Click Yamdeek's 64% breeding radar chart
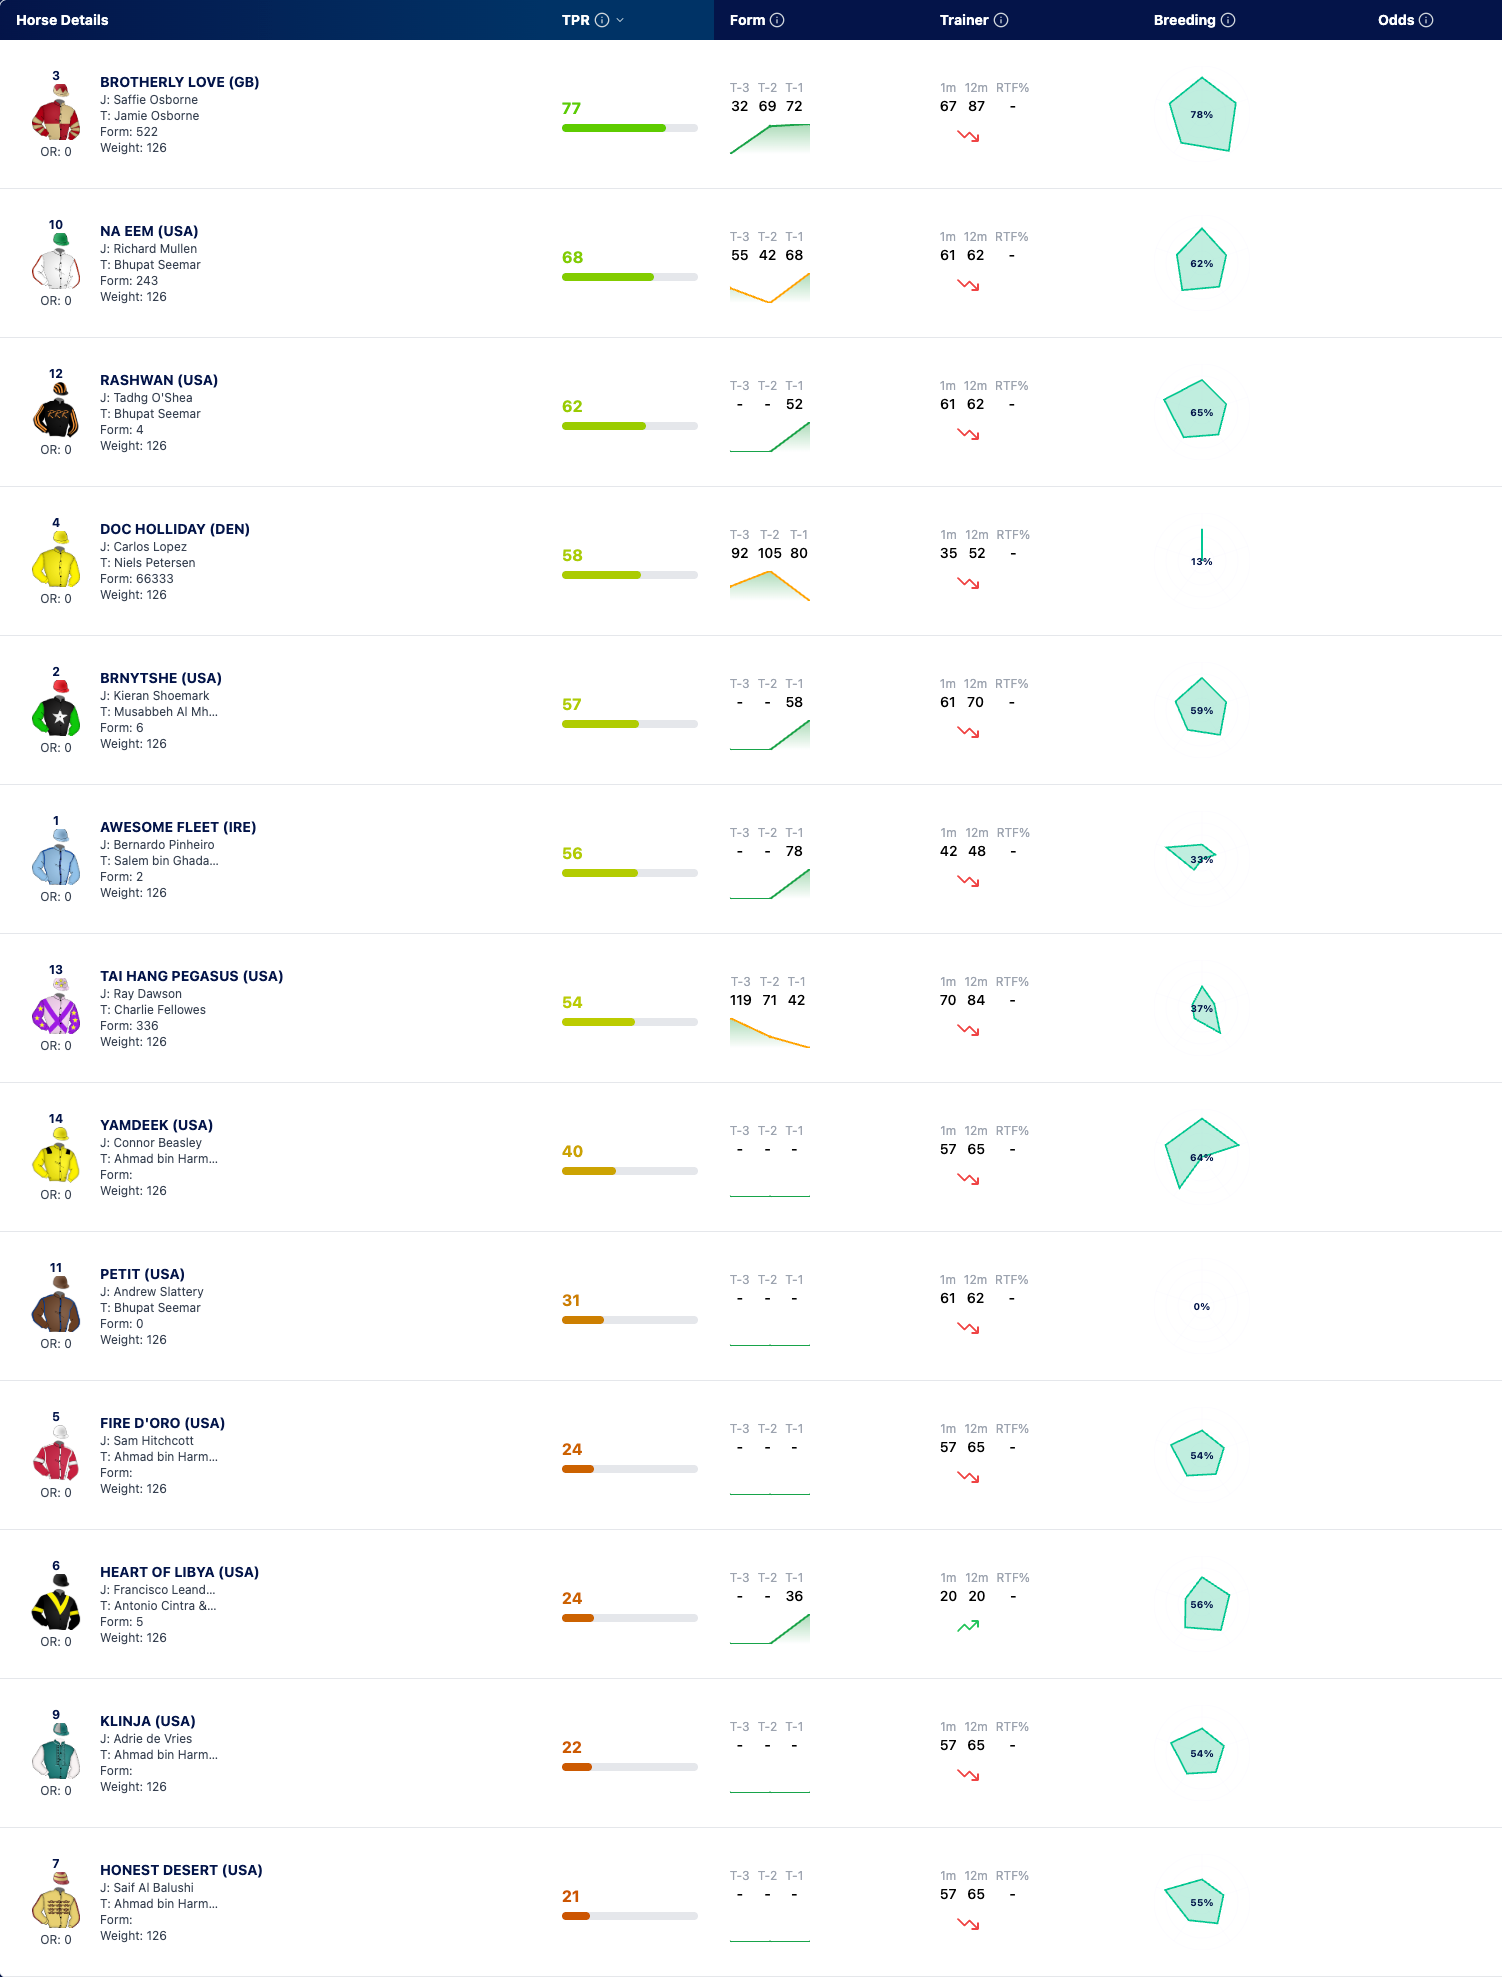 click(x=1201, y=1153)
